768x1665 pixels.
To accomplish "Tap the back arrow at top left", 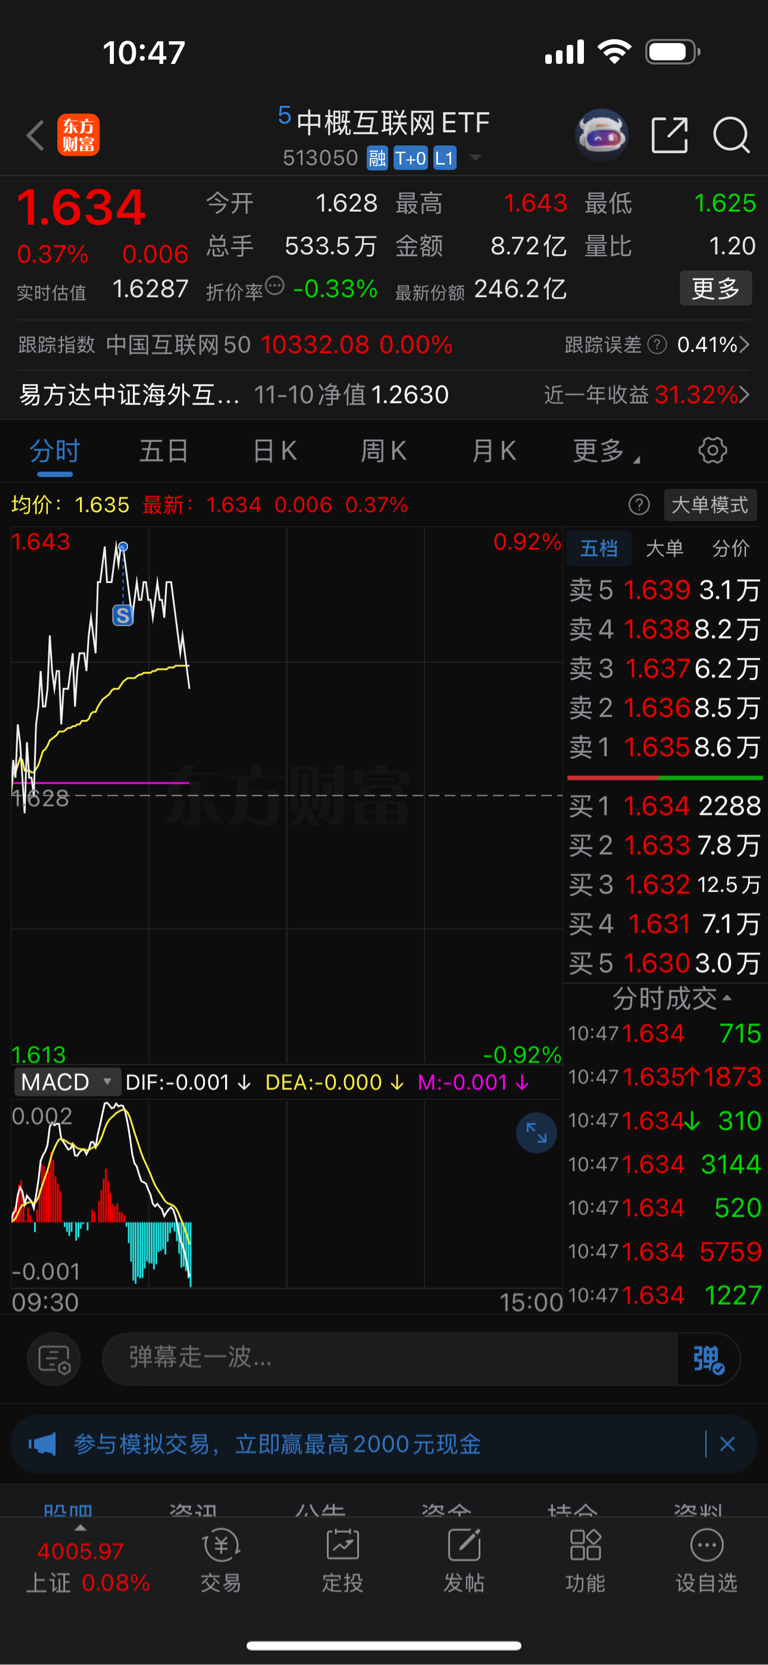I will click(x=35, y=135).
